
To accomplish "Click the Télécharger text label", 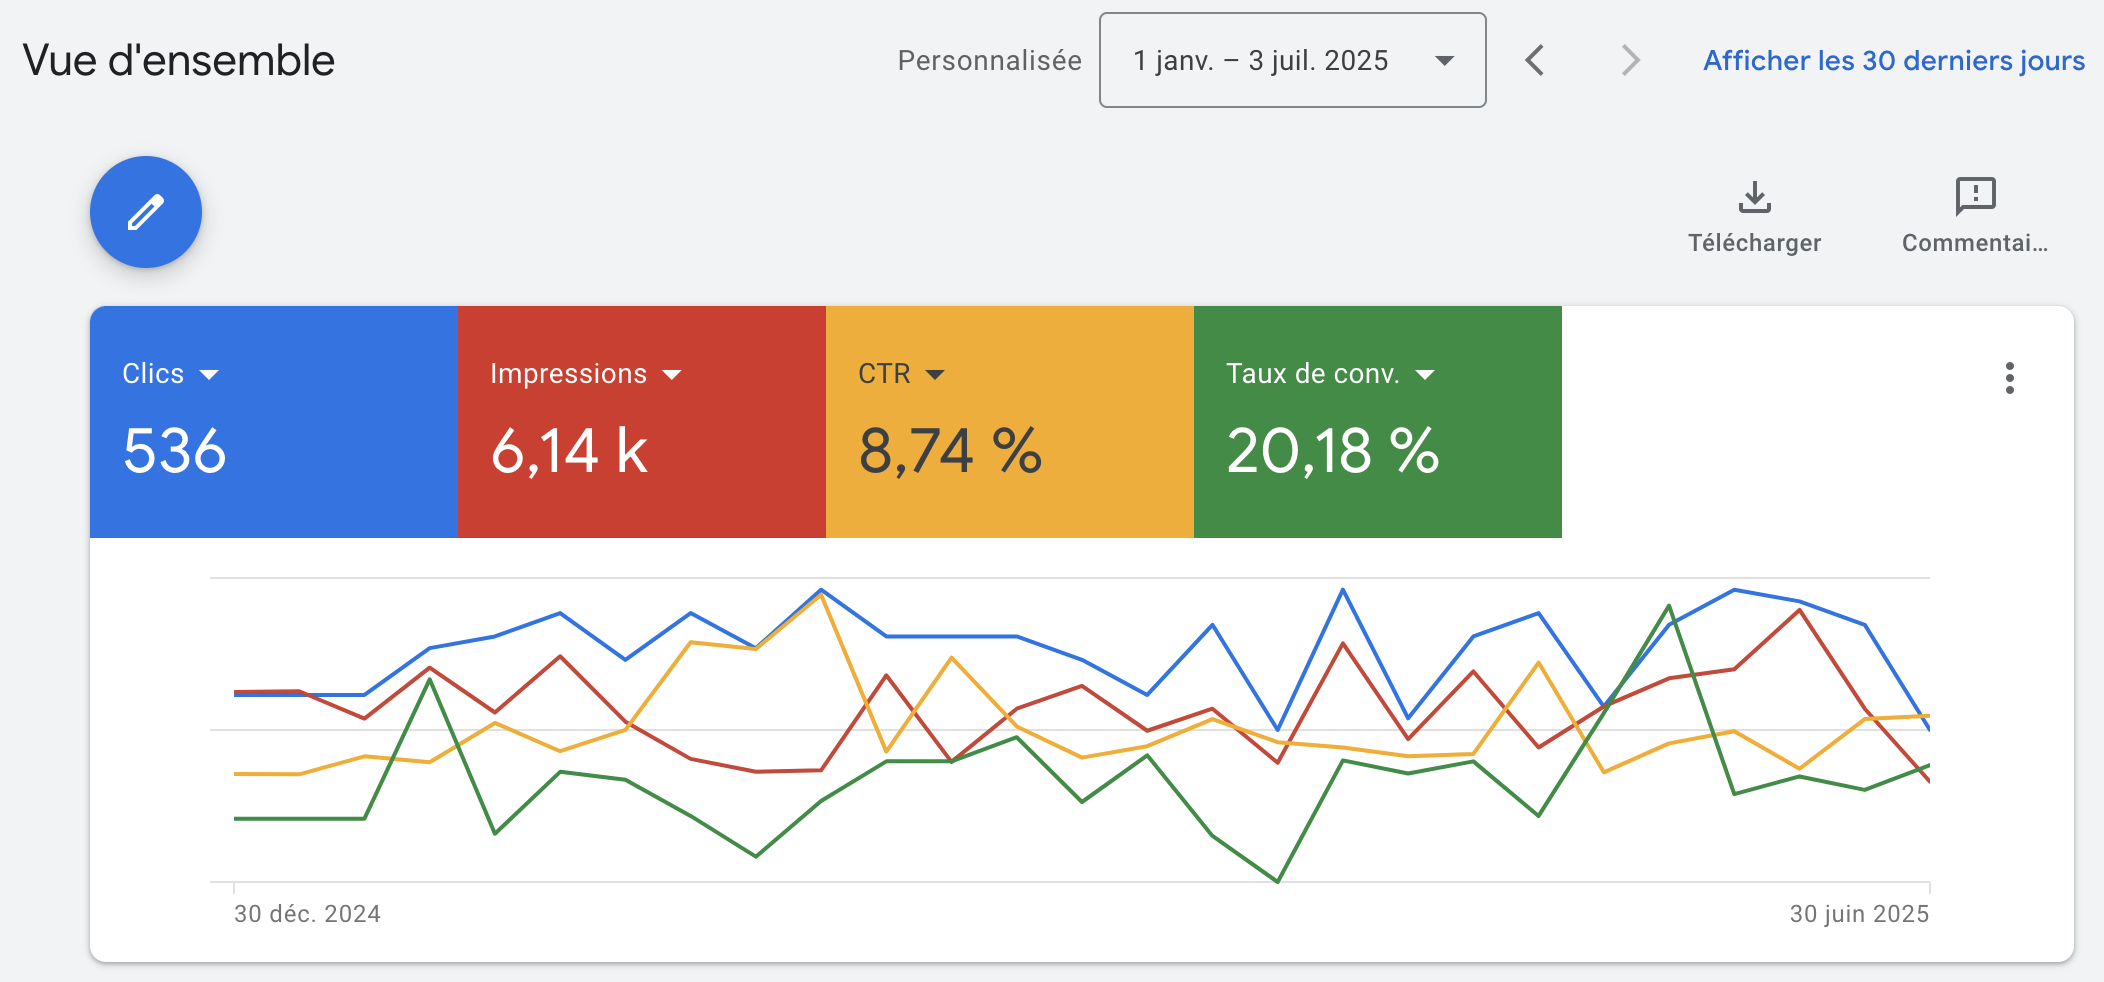I will (1754, 243).
